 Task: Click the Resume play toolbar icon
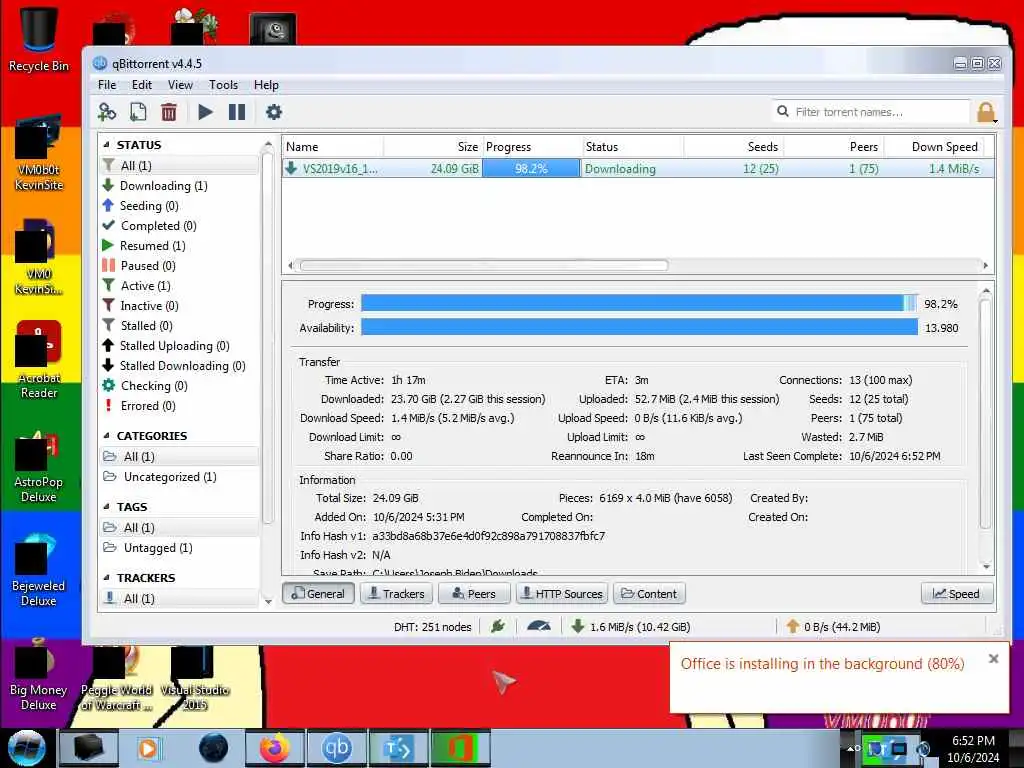coord(205,112)
